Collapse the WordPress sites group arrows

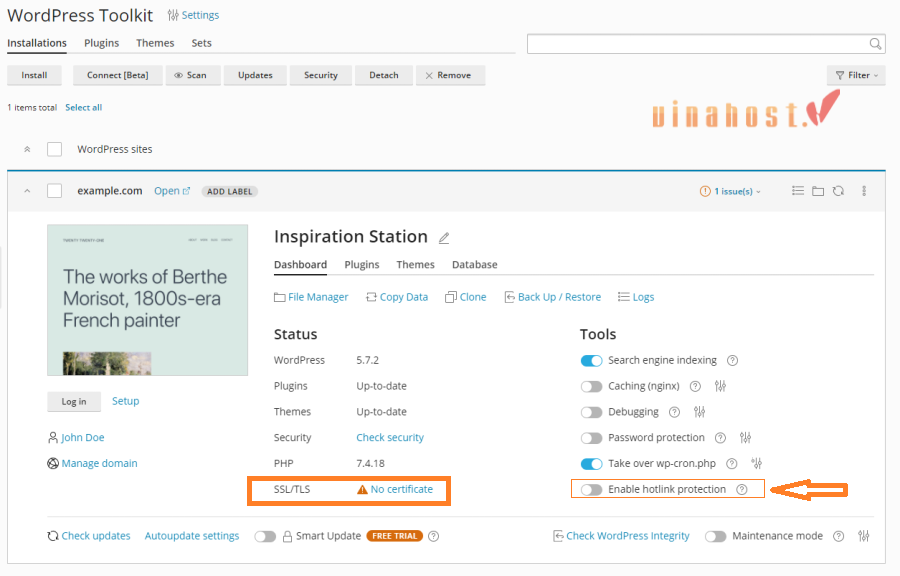(27, 149)
